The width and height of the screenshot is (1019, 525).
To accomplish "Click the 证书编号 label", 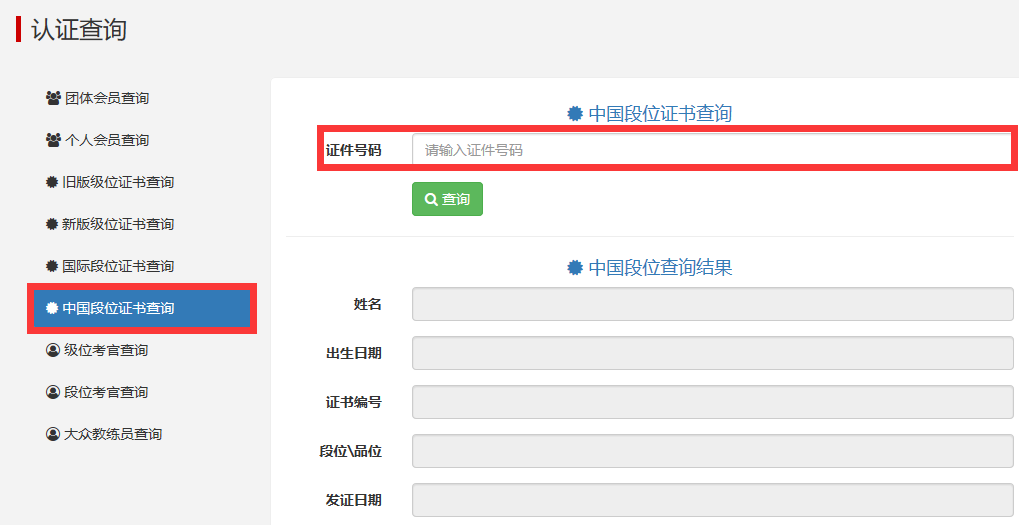I will click(x=354, y=402).
